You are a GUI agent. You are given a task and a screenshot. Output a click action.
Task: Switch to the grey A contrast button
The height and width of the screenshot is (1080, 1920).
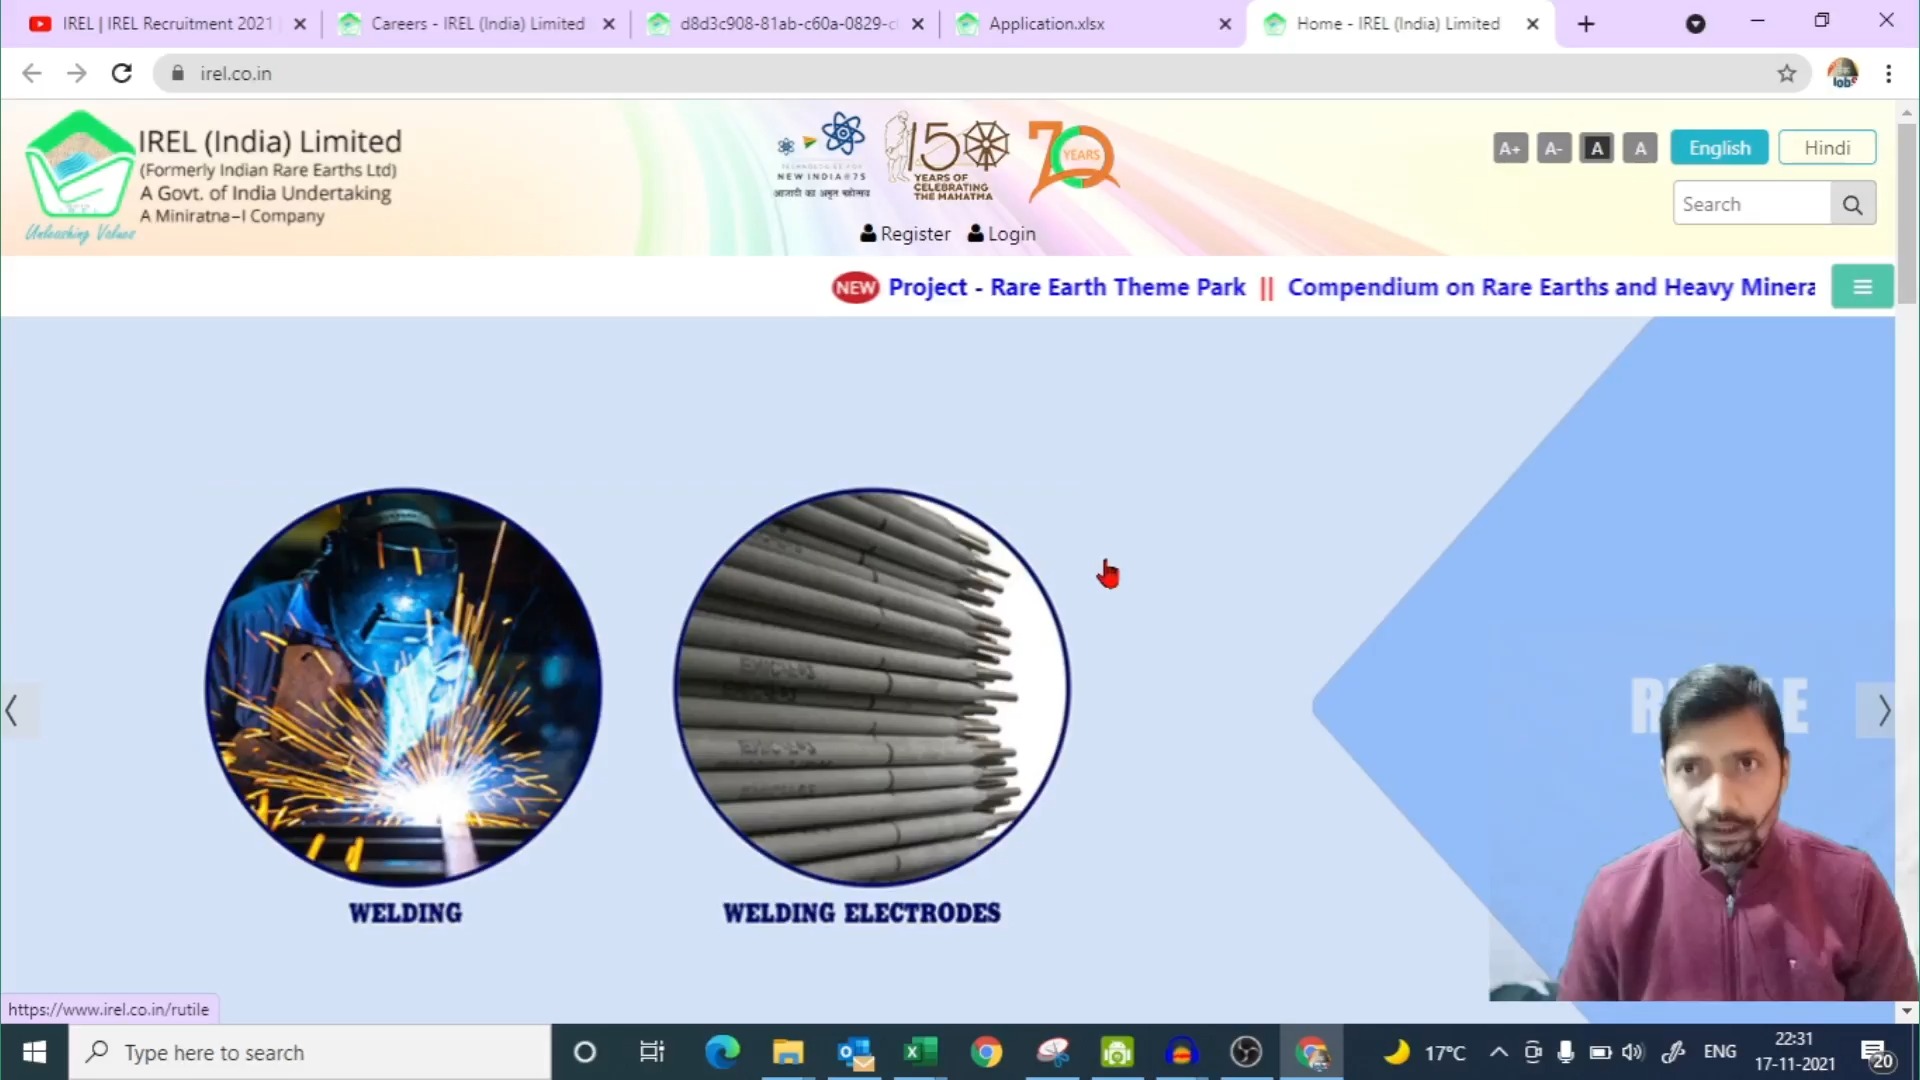coord(1640,148)
